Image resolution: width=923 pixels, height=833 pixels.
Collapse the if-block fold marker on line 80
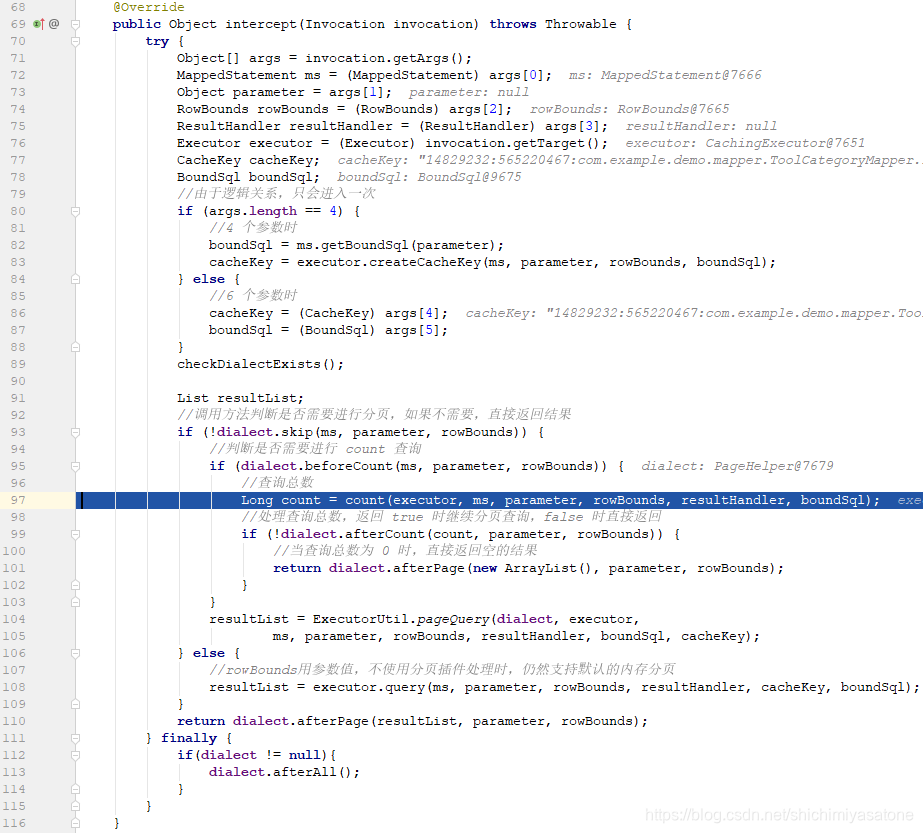[x=76, y=211]
